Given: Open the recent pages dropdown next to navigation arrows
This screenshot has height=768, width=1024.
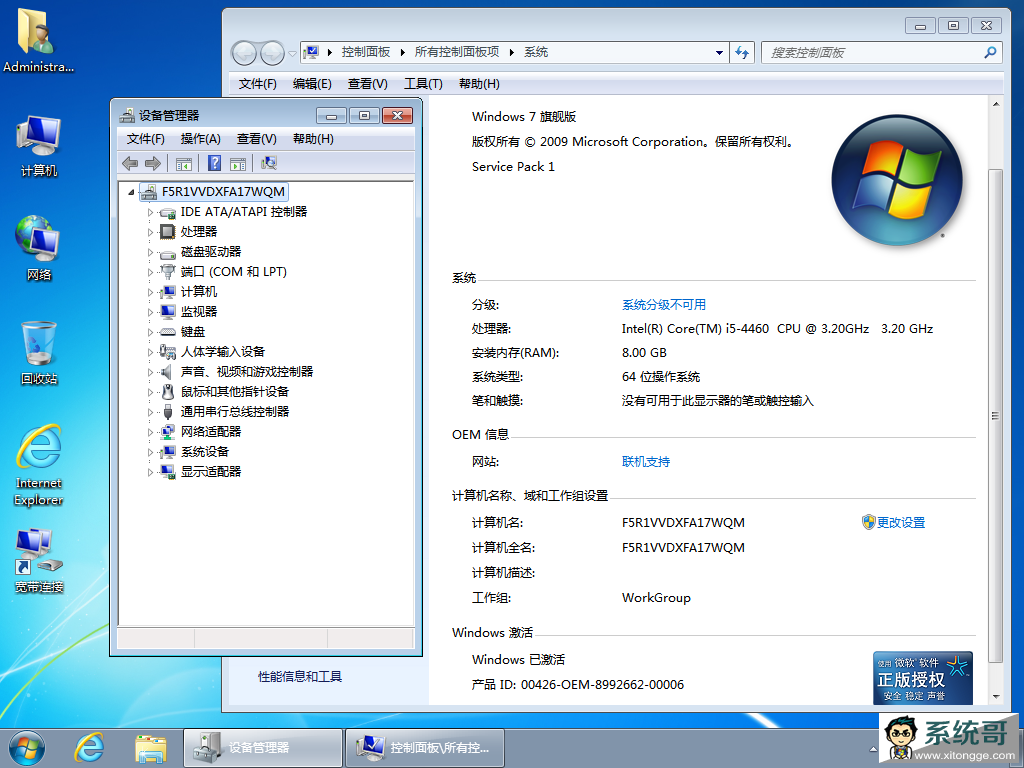Looking at the screenshot, I should tap(292, 54).
